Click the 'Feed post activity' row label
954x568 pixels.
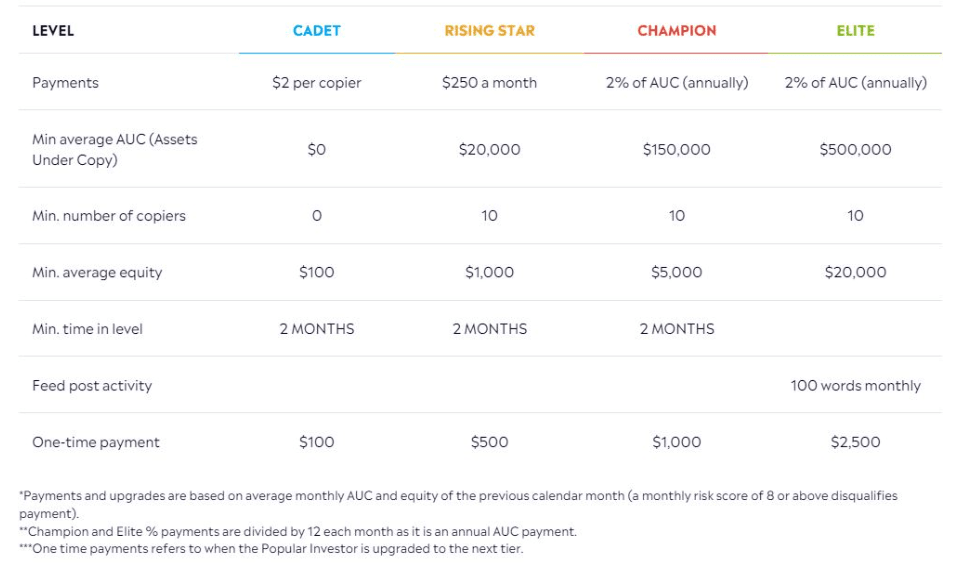92,386
